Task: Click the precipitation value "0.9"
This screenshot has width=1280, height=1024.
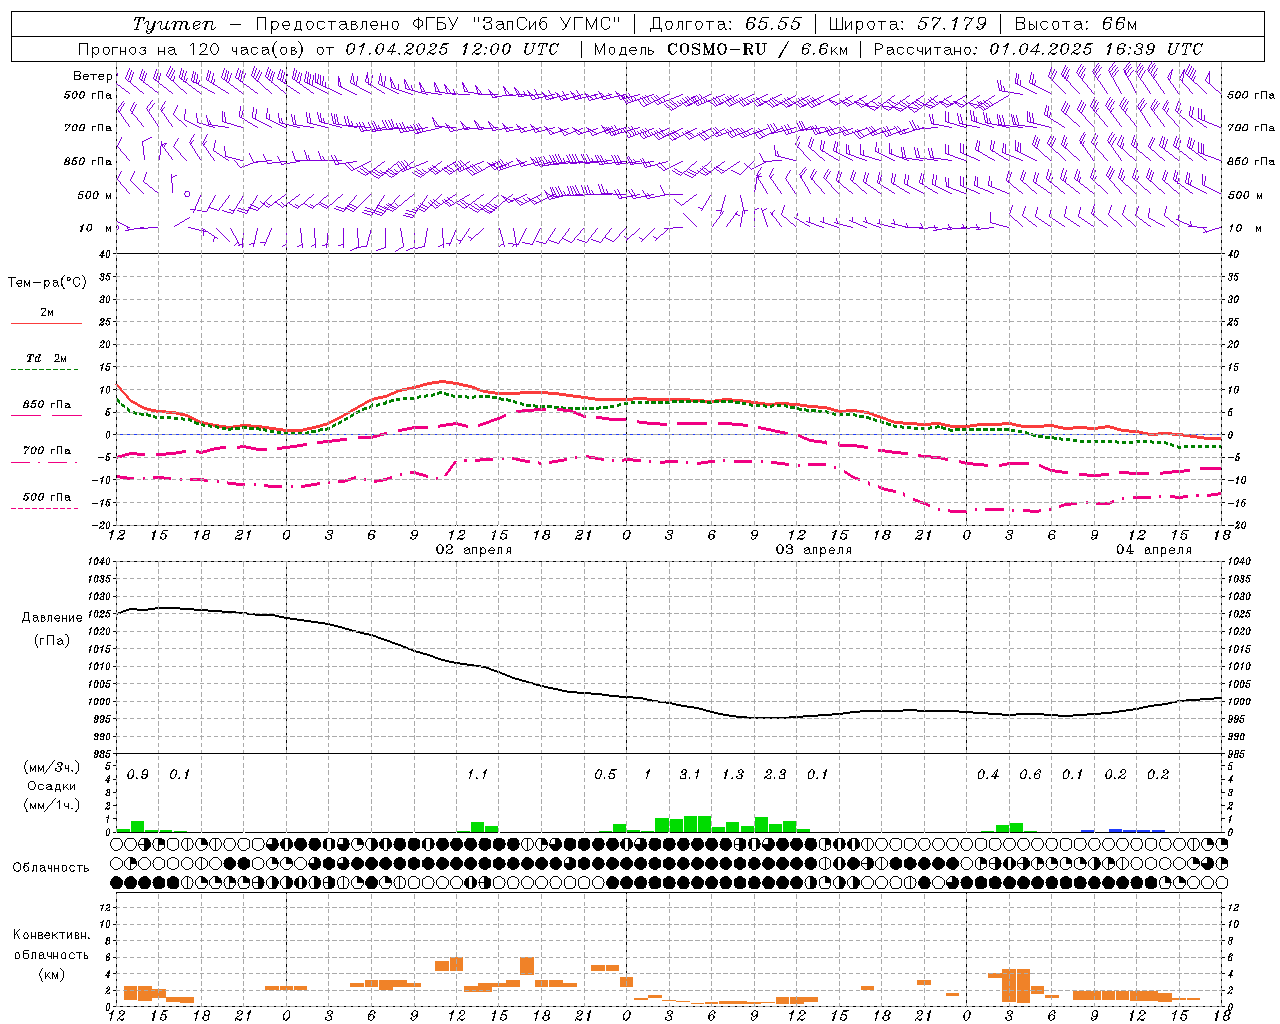Action: 138,775
